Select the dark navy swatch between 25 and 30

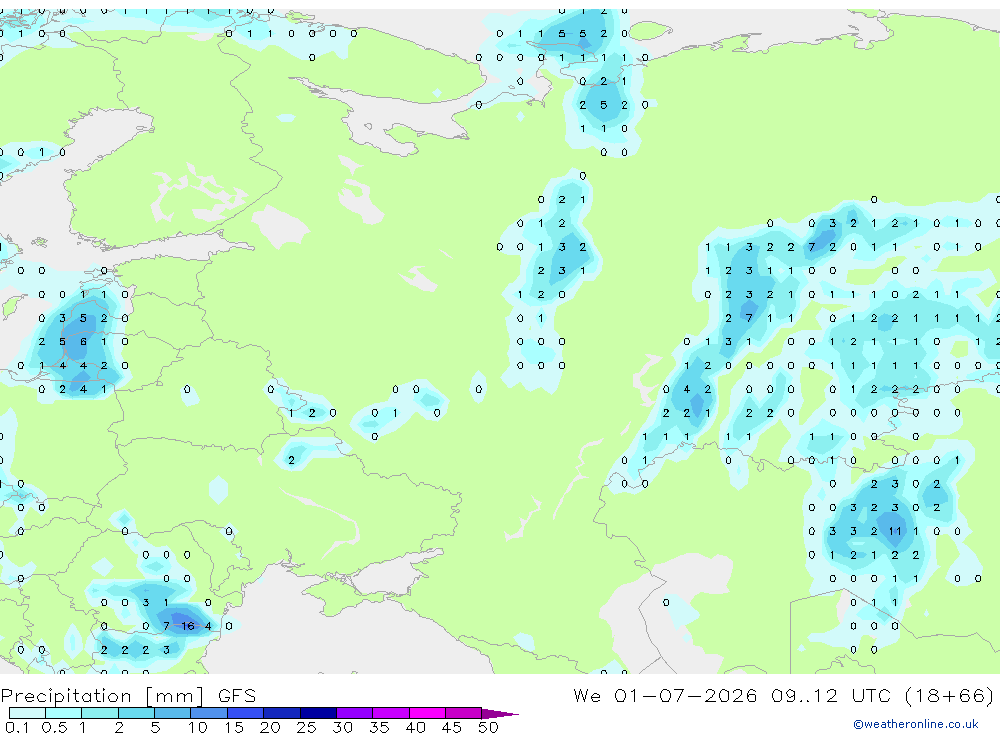(318, 713)
